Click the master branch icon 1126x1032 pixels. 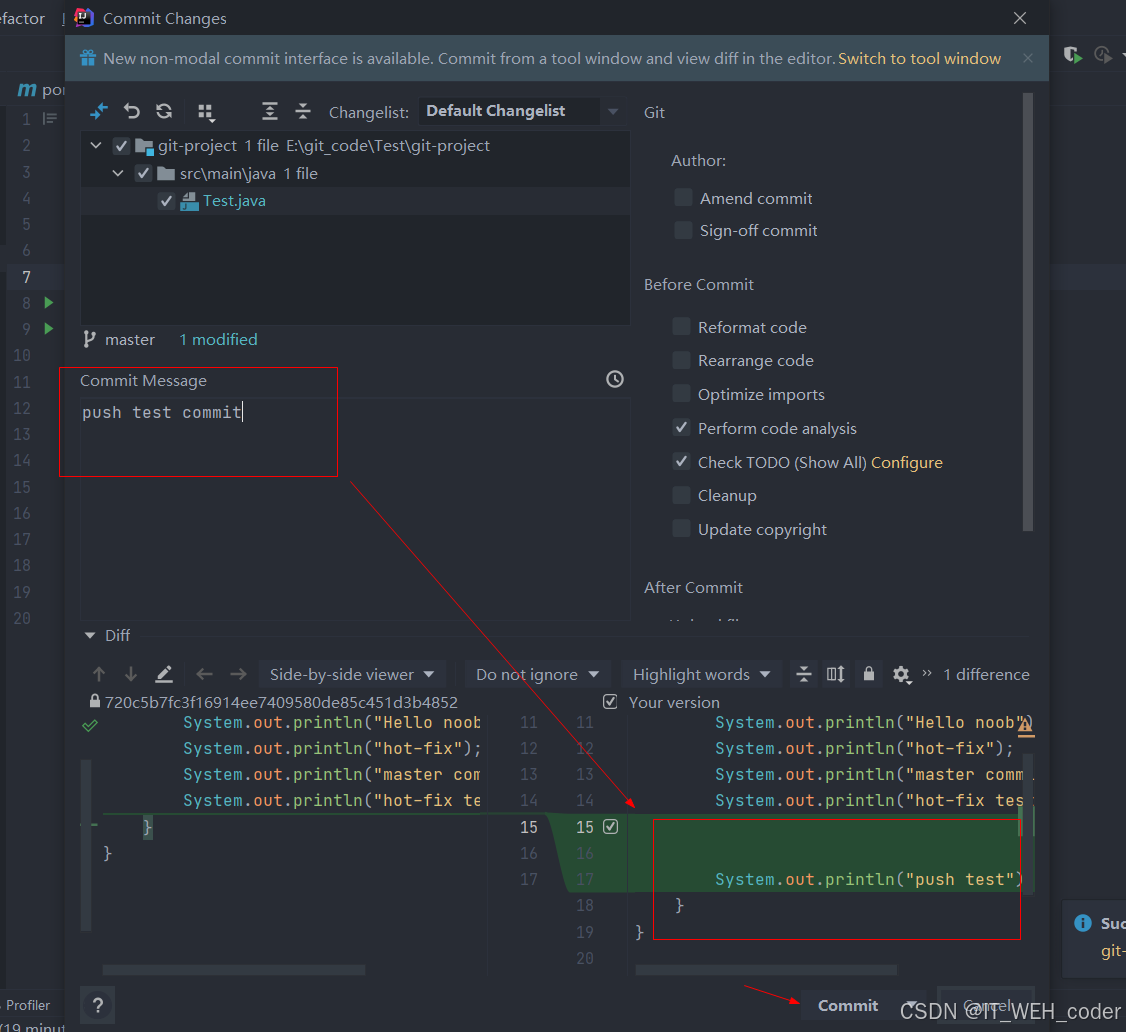pos(90,339)
